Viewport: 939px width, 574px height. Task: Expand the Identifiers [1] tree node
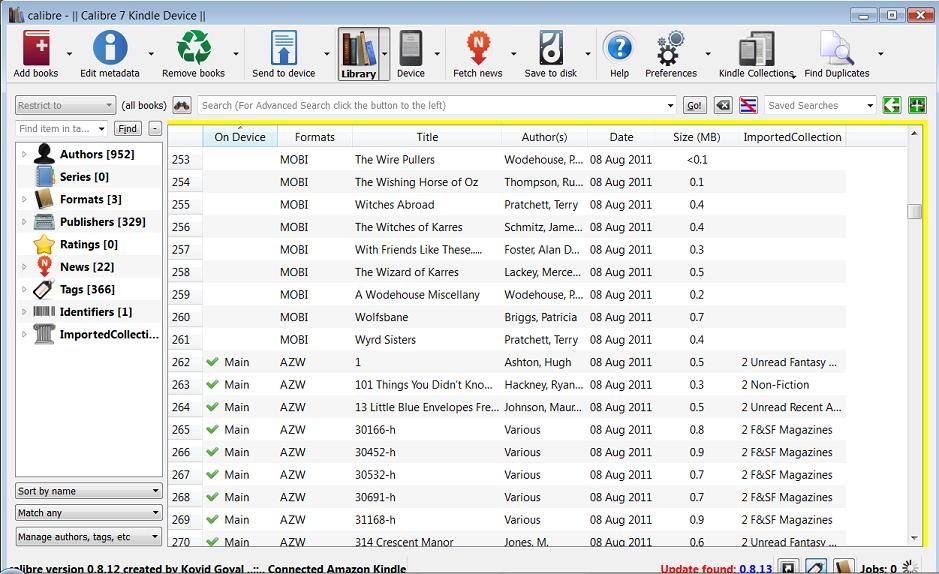pyautogui.click(x=24, y=312)
